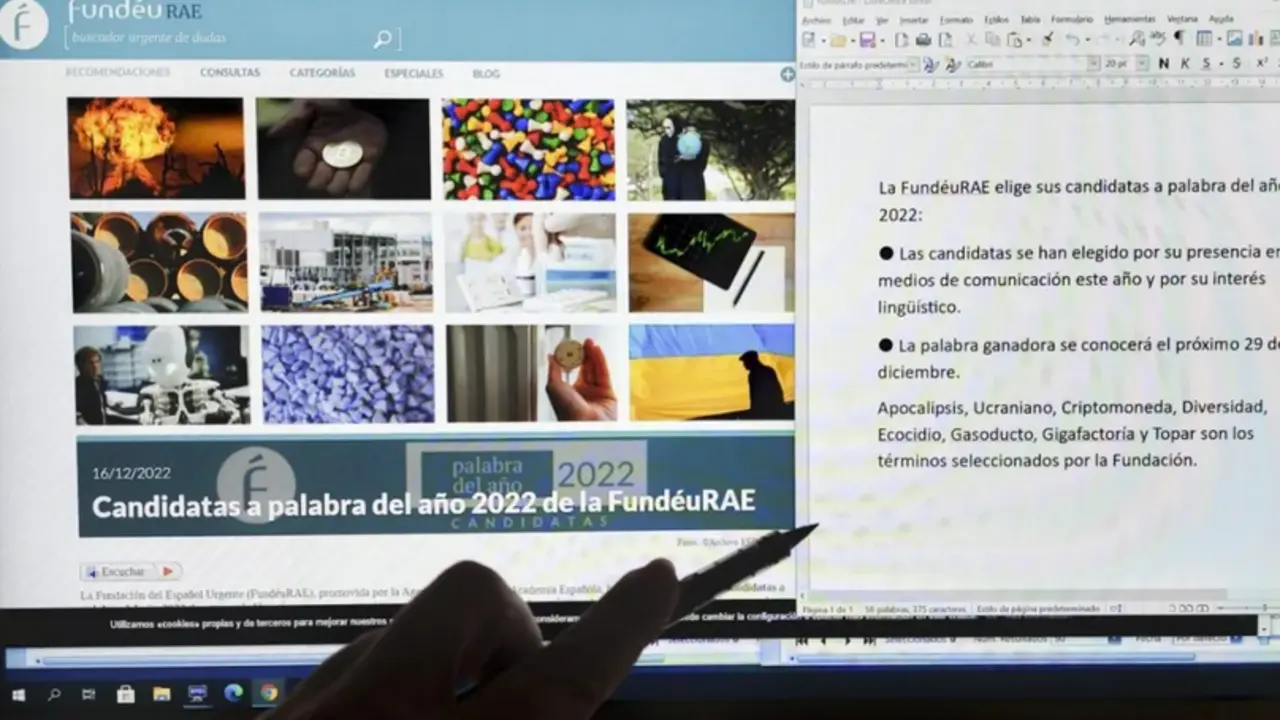Click the plus icon beside the site navigation
The height and width of the screenshot is (720, 1280).
tap(788, 74)
